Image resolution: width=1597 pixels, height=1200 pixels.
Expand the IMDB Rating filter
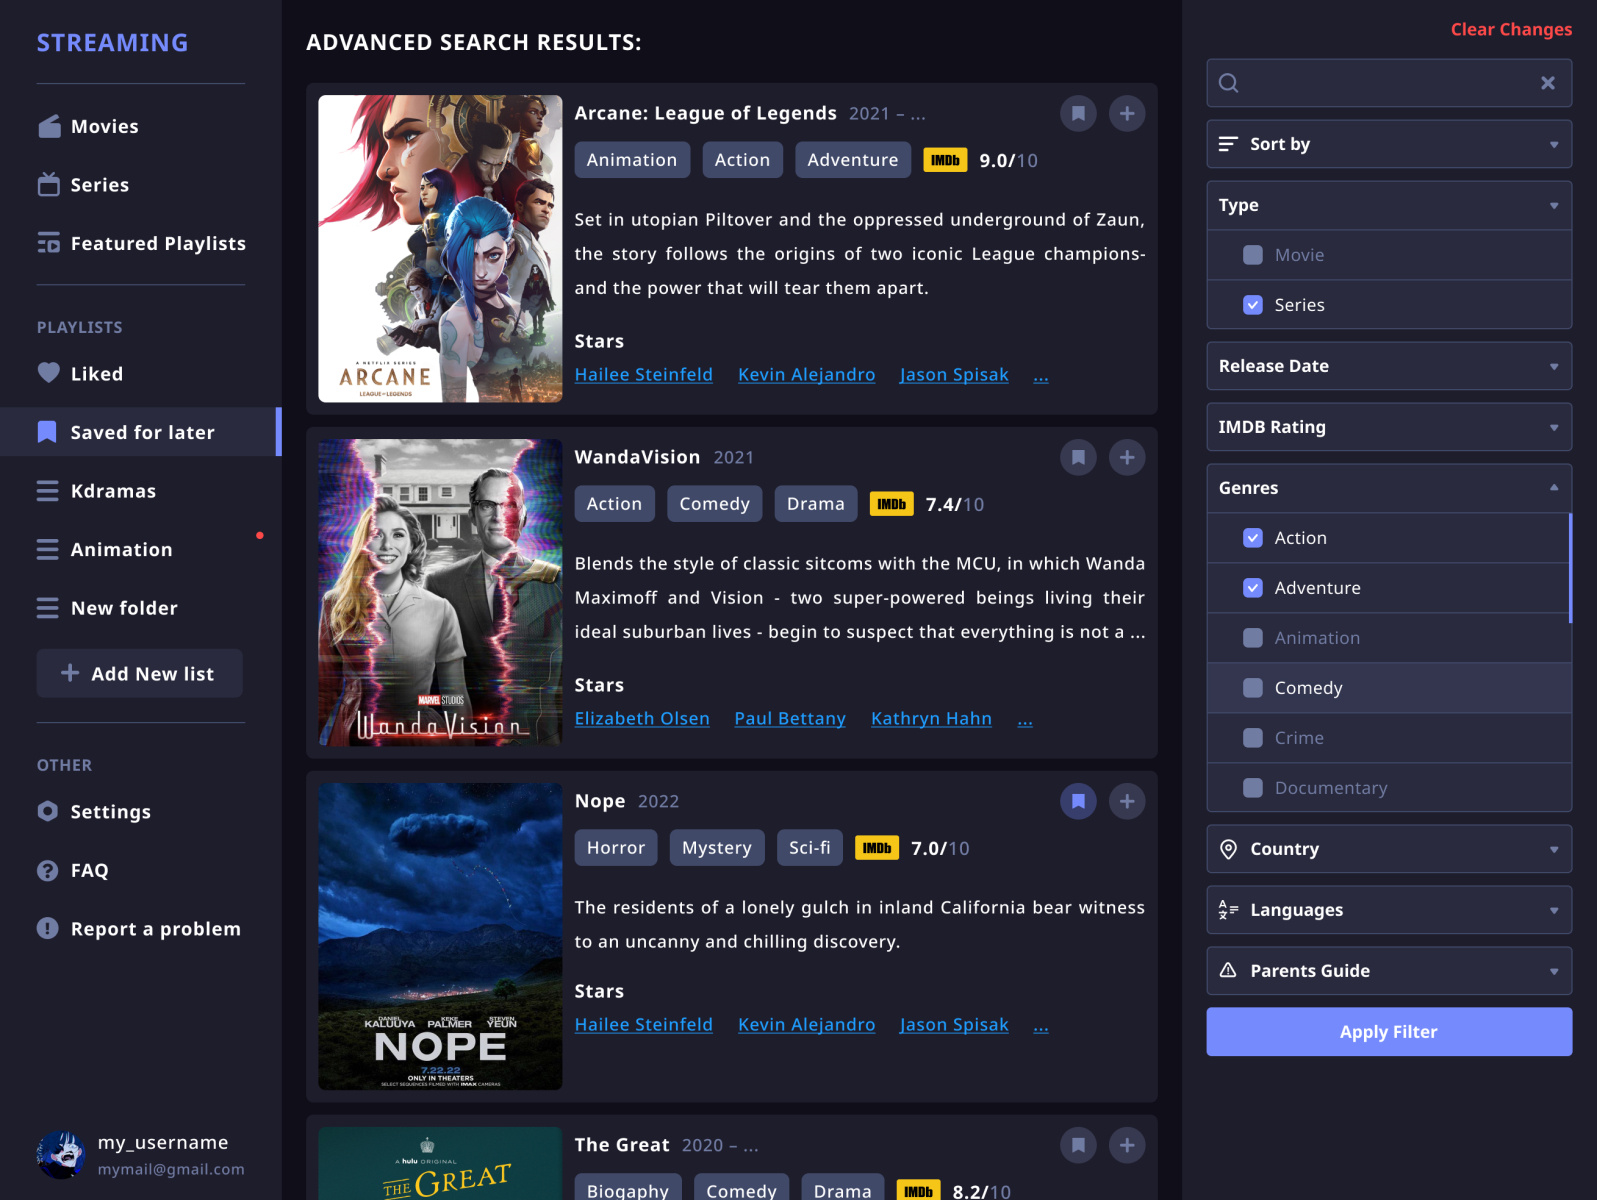[1389, 427]
